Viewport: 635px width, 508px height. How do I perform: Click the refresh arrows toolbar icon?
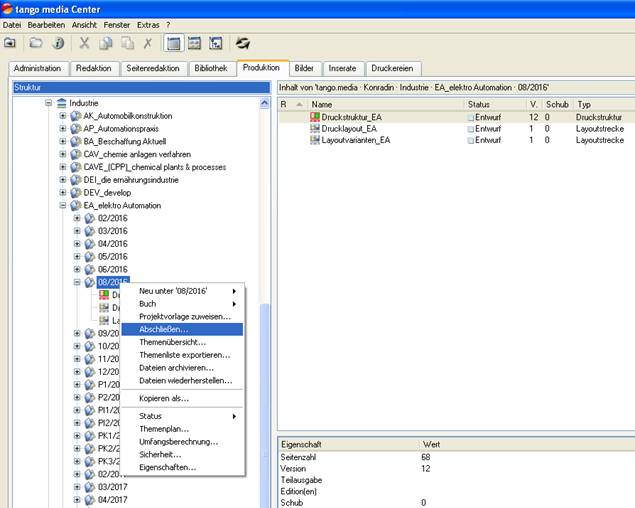click(242, 43)
